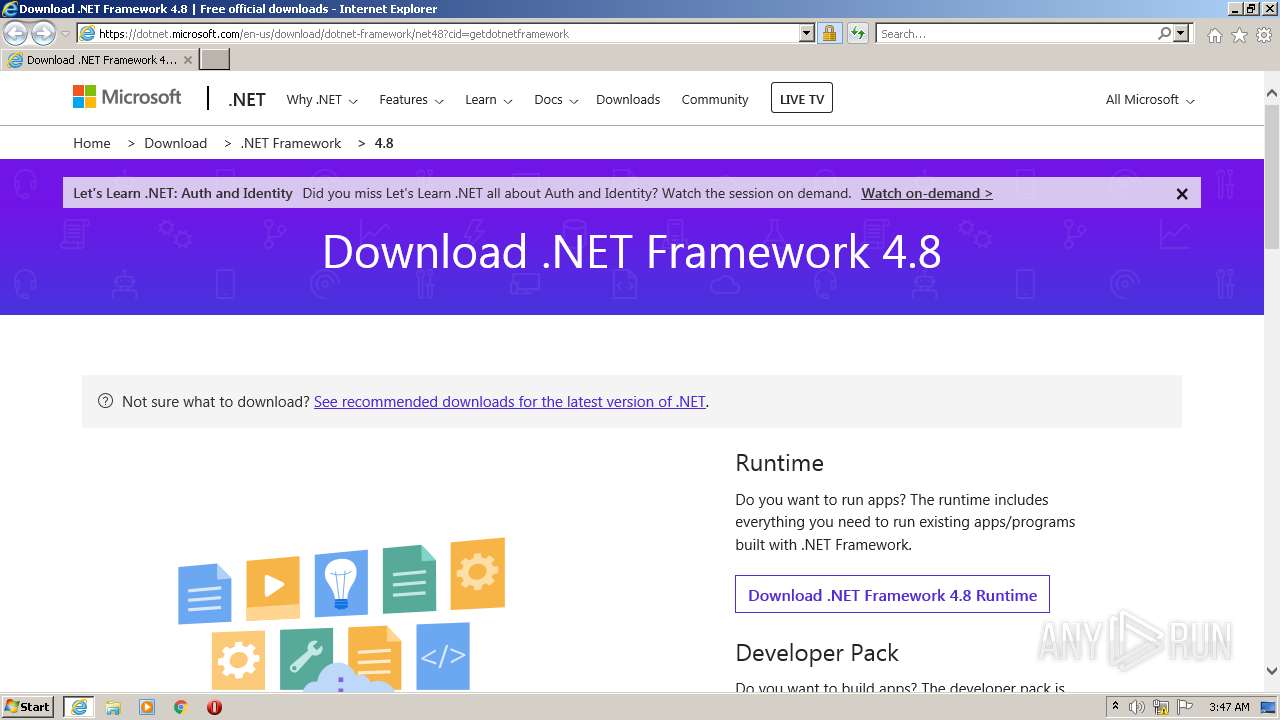Click the security lock icon in address bar
1280x720 pixels.
coord(829,33)
